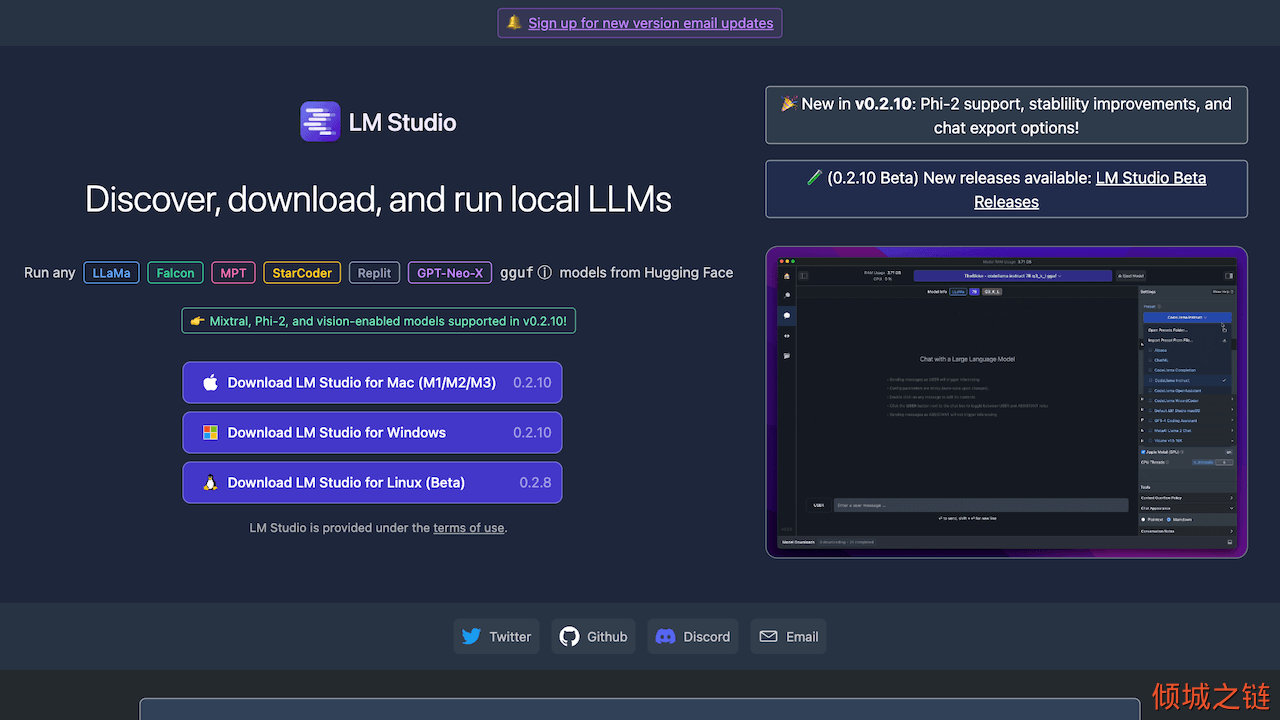Click the Discord logo icon
Screen dimensions: 1280x720
pos(665,636)
